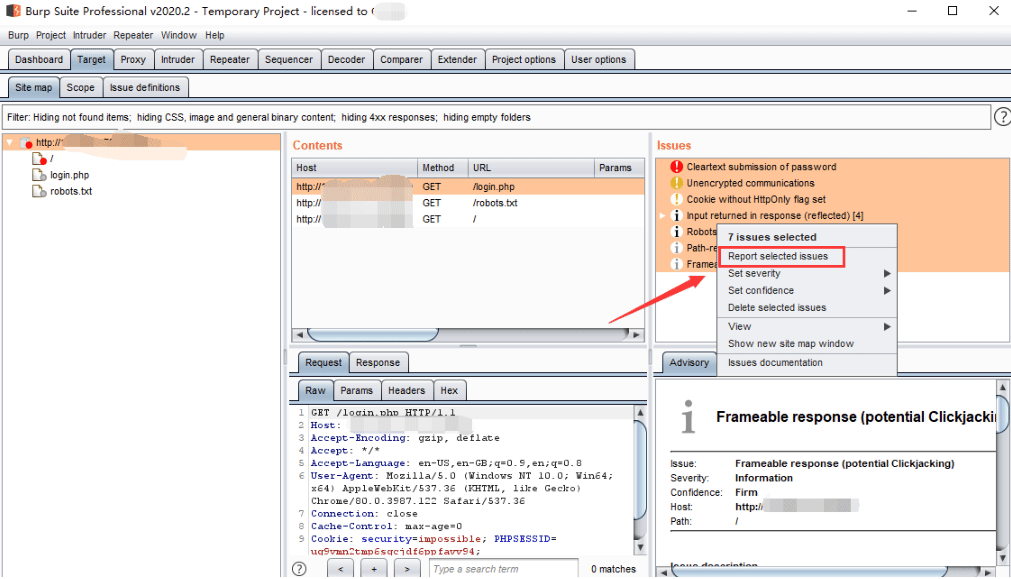Click the search help icon below request
The image size is (1011, 579).
299,569
